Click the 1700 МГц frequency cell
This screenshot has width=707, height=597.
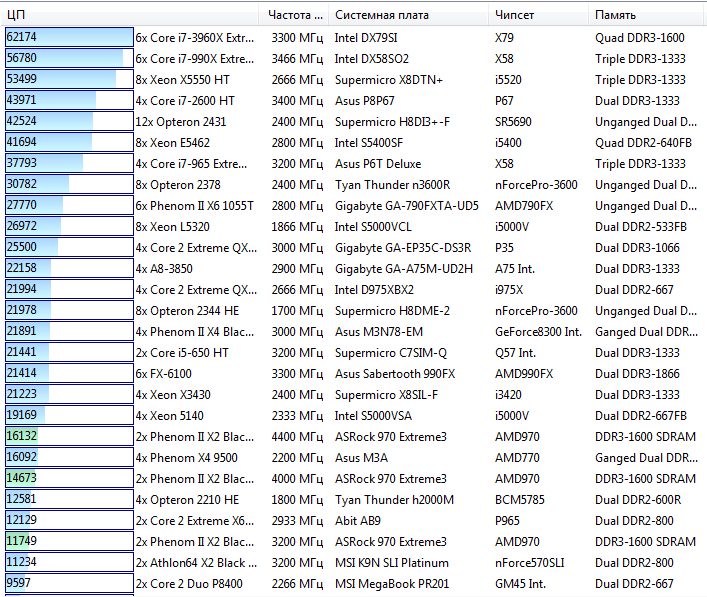297,311
